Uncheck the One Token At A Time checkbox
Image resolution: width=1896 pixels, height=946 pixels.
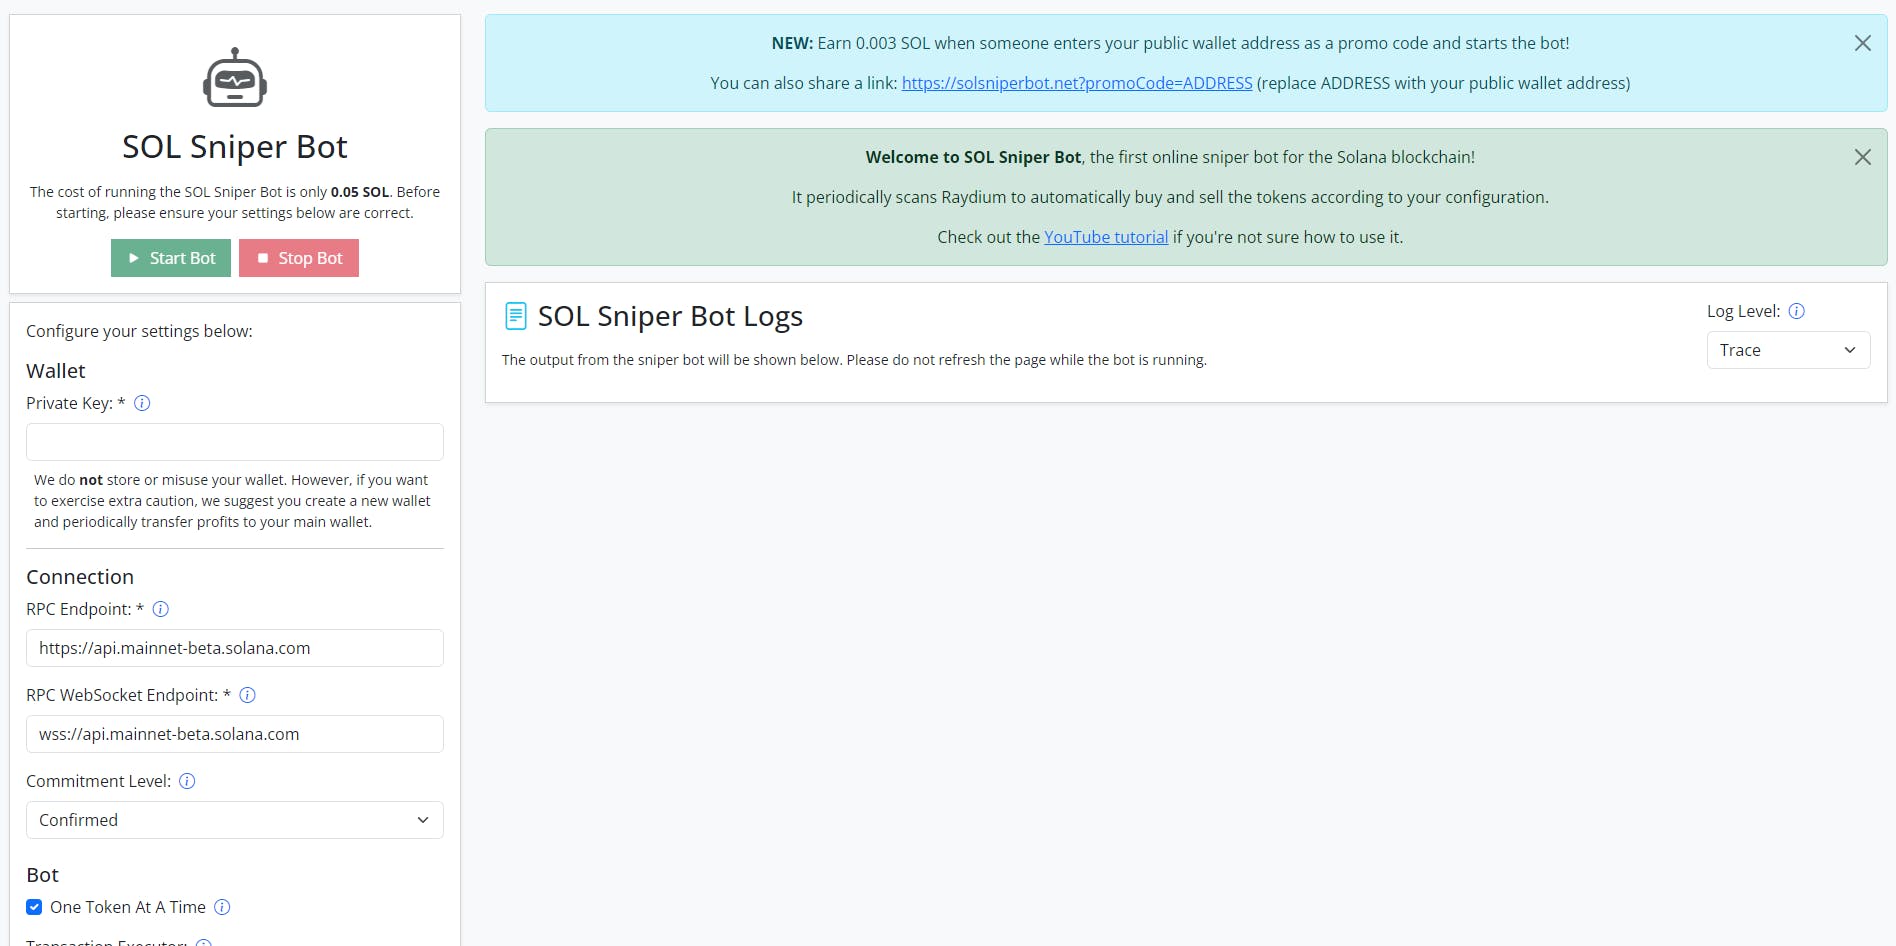tap(33, 907)
